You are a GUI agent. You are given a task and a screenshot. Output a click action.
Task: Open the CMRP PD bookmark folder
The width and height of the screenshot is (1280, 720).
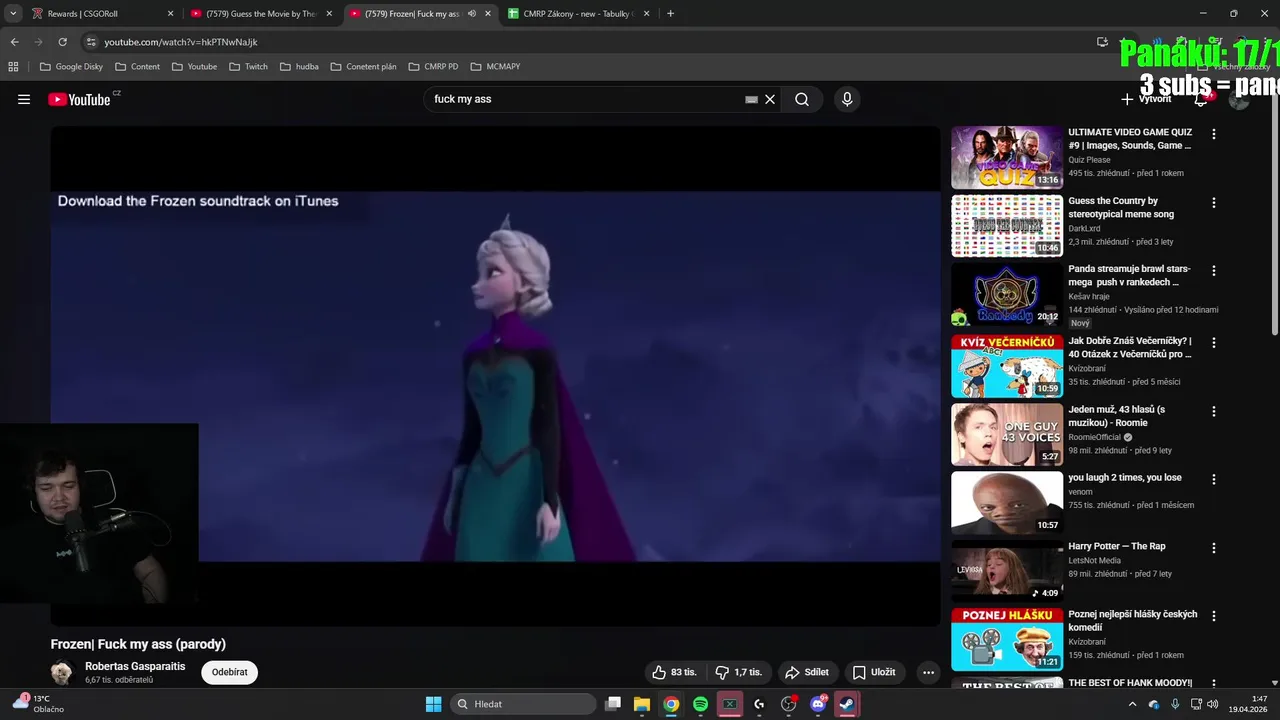click(433, 66)
